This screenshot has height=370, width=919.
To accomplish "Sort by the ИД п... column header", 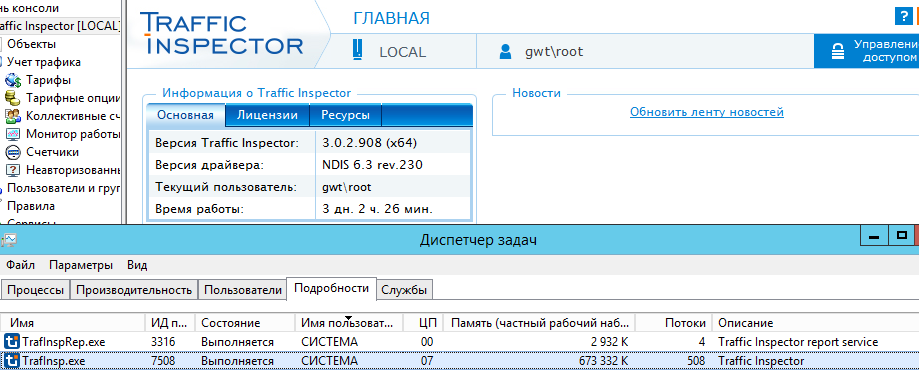I will [170, 323].
